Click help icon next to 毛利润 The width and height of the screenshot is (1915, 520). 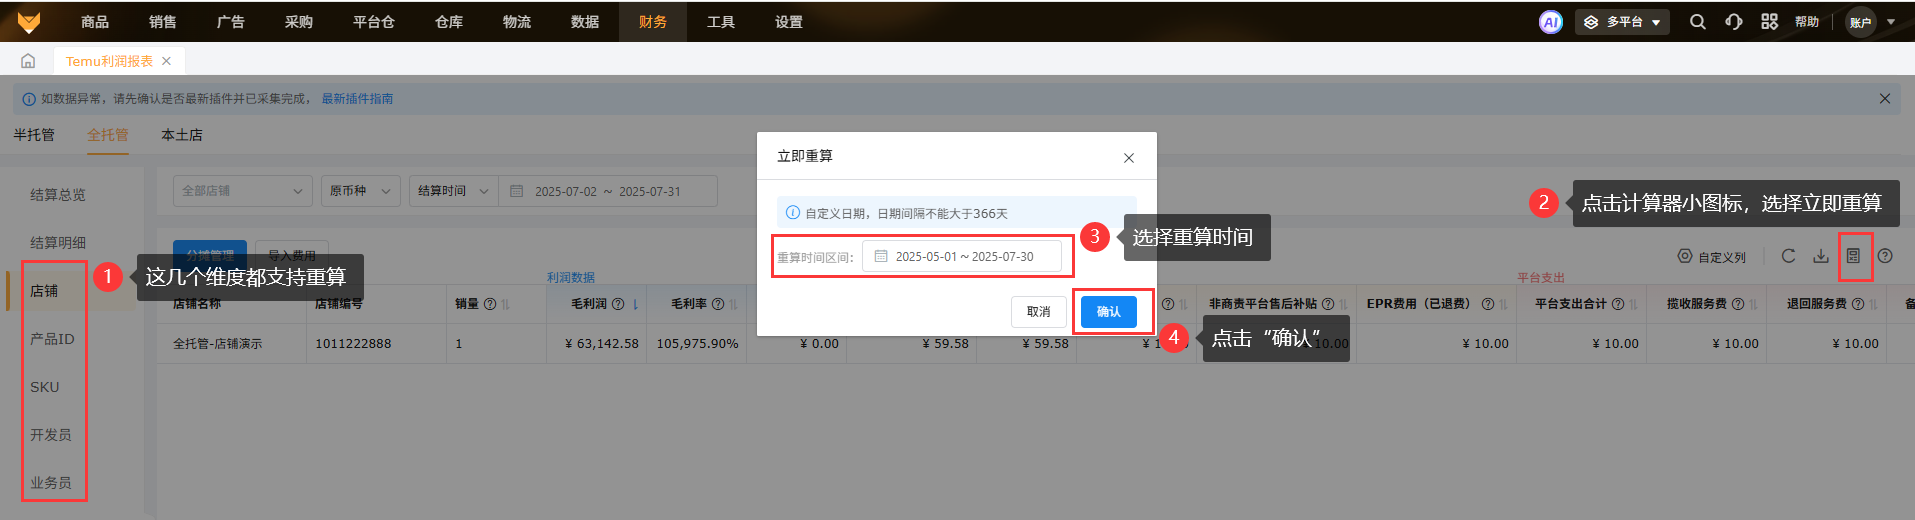(x=618, y=304)
